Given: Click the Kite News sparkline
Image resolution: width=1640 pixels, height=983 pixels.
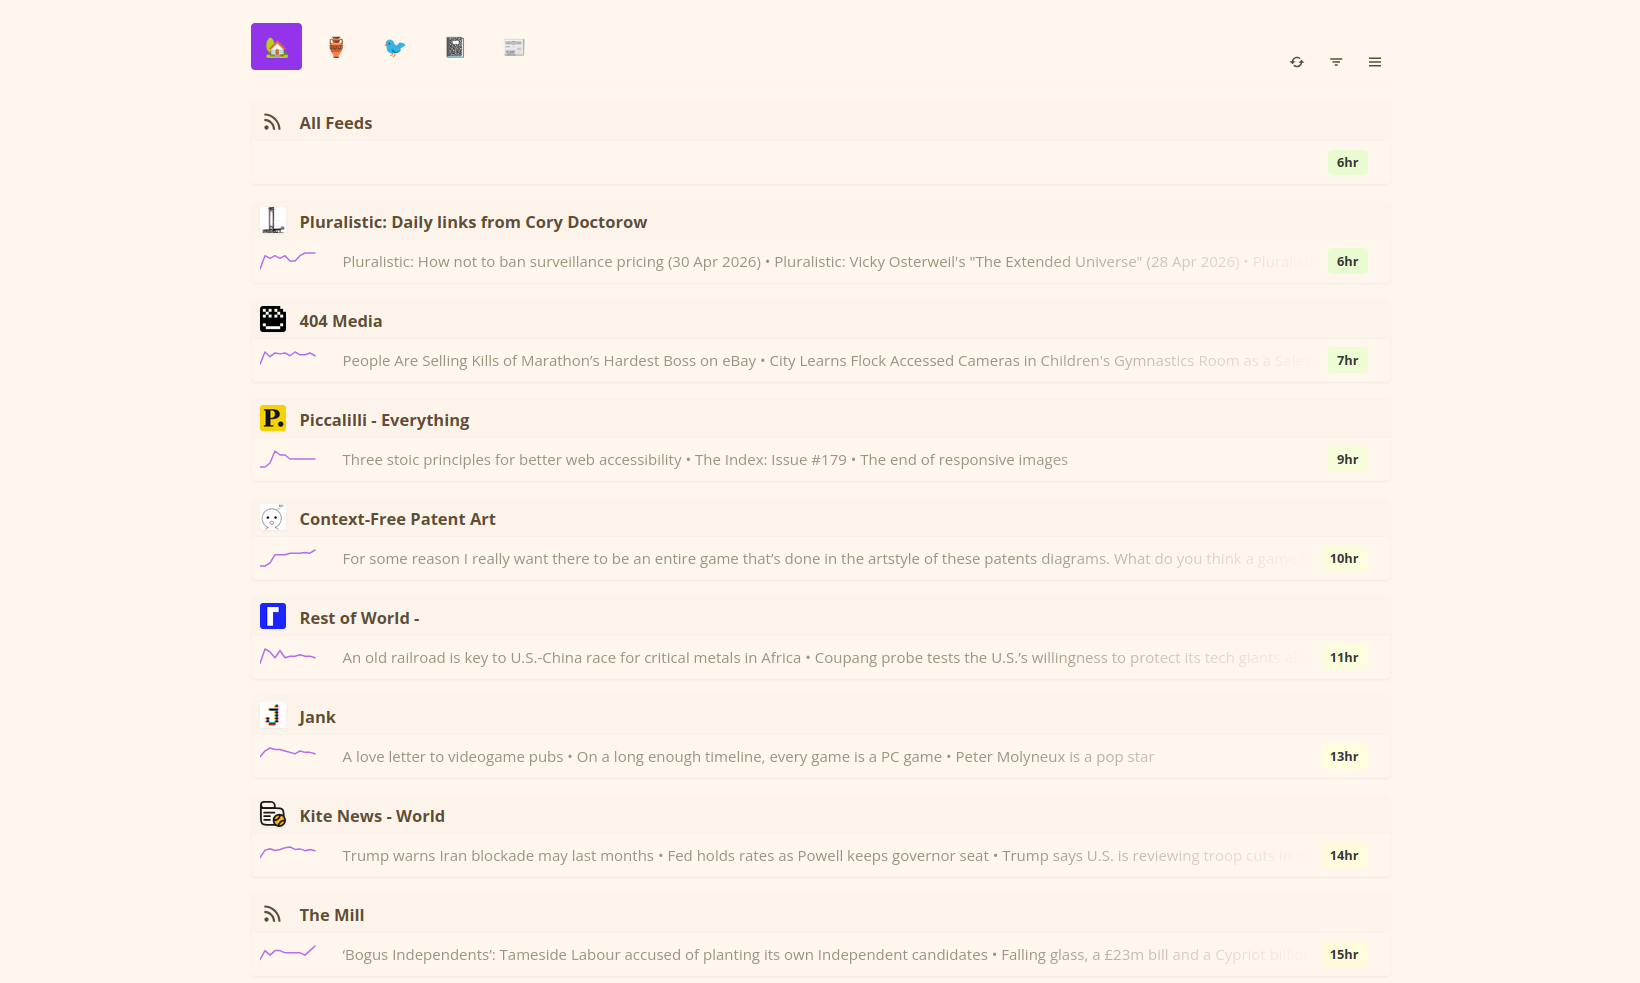Looking at the screenshot, I should click(x=288, y=853).
